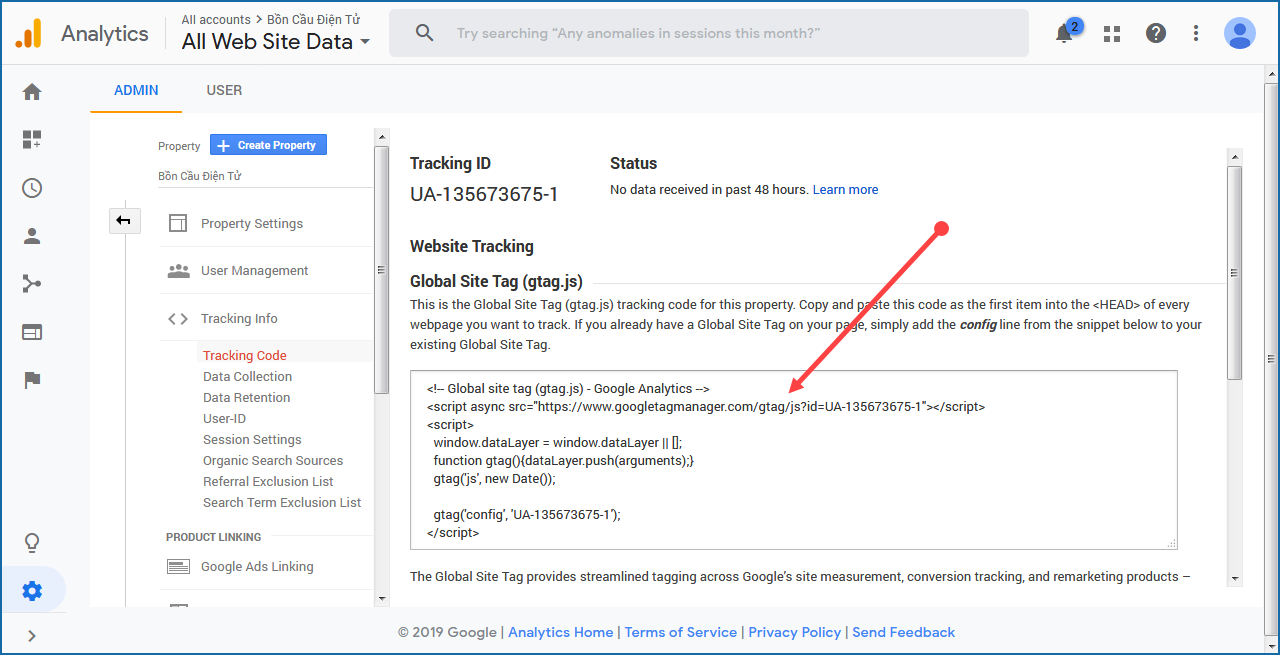1280x655 pixels.
Task: Click the Google Ads Linking icon
Action: tap(178, 567)
